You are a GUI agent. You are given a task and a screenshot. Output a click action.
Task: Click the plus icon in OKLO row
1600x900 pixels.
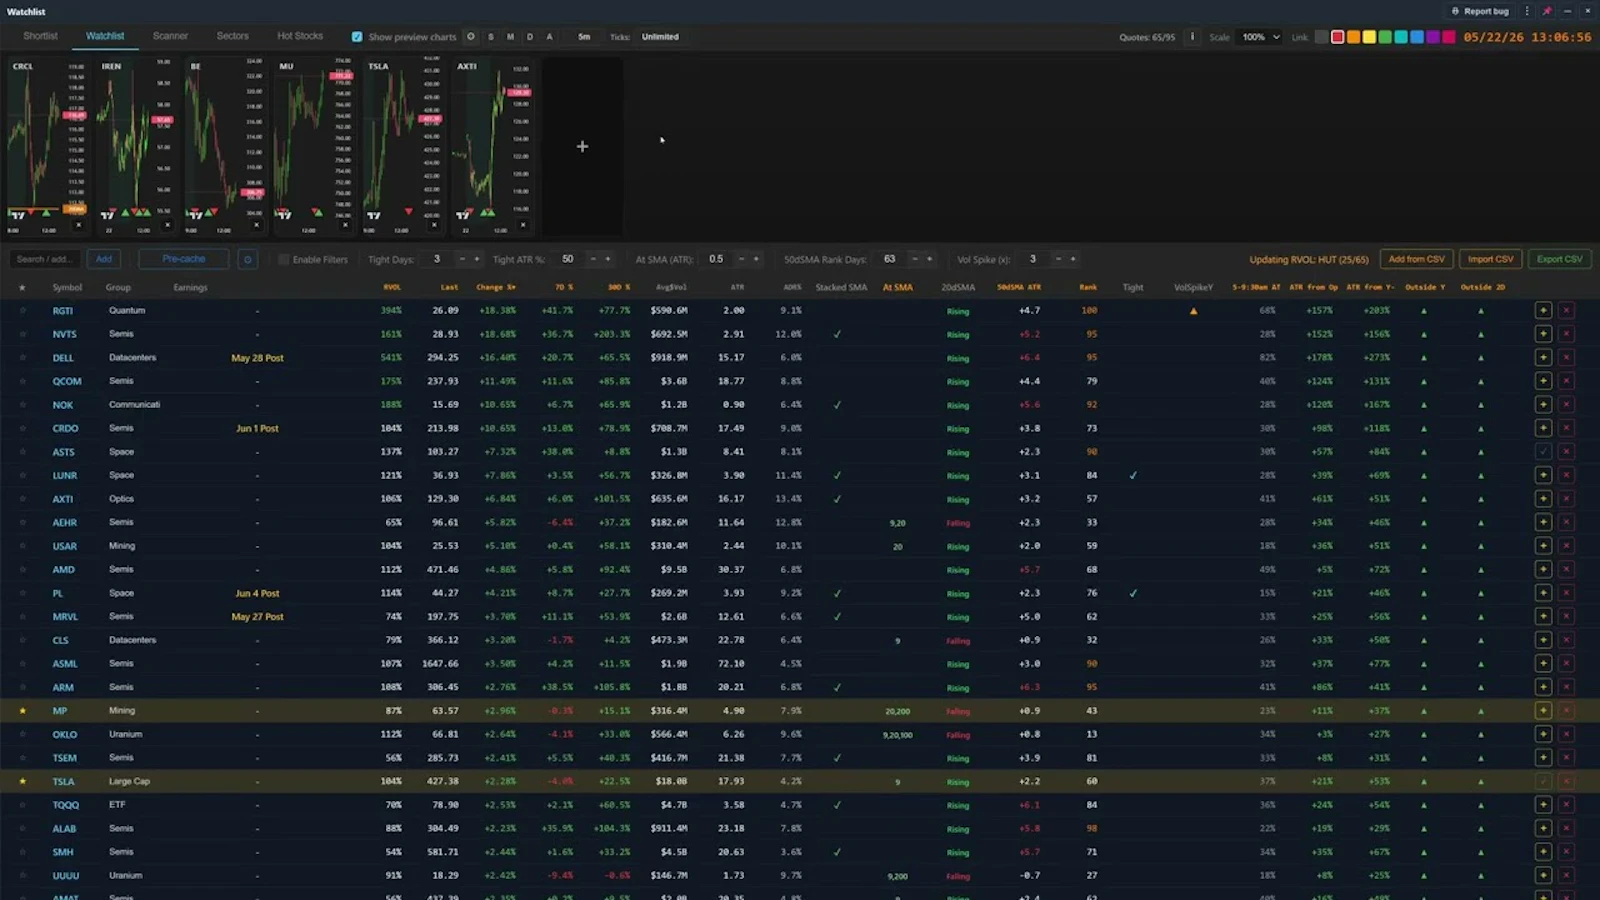pyautogui.click(x=1543, y=734)
